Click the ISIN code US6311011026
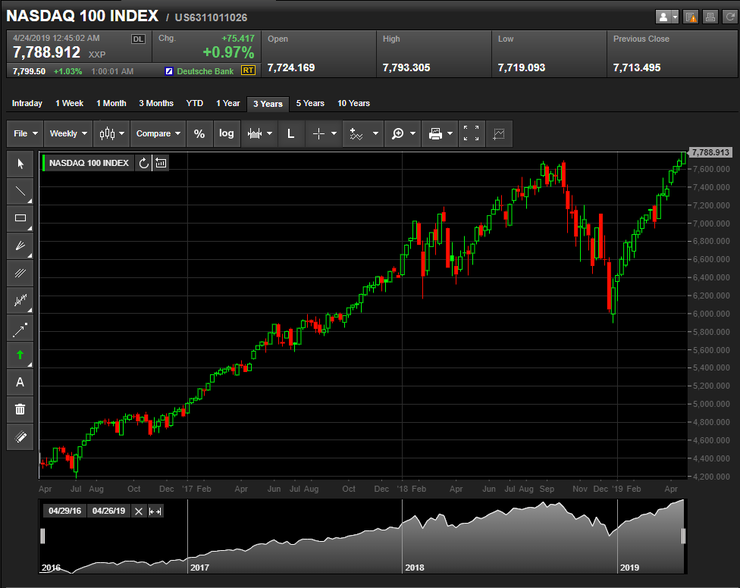Image resolution: width=740 pixels, height=588 pixels. (211, 17)
